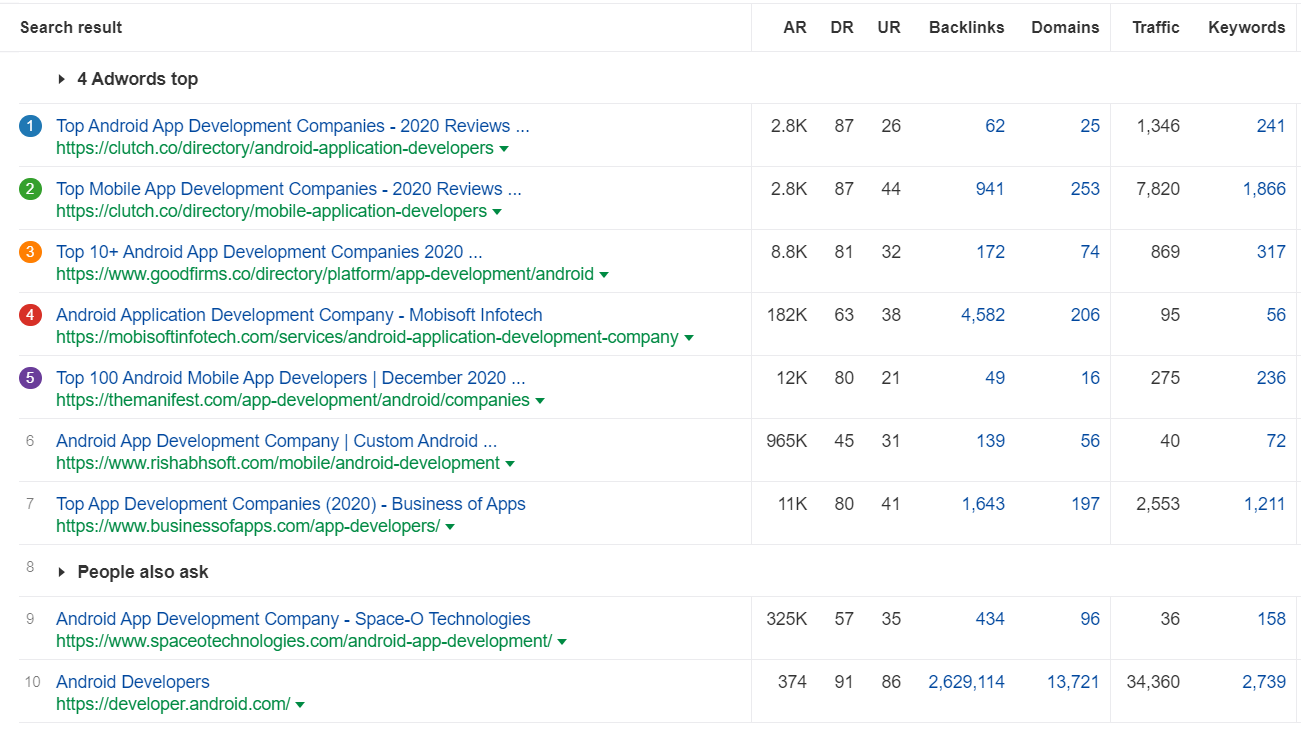
Task: Open URL dropdown for businessofapps.com result
Action: [450, 526]
